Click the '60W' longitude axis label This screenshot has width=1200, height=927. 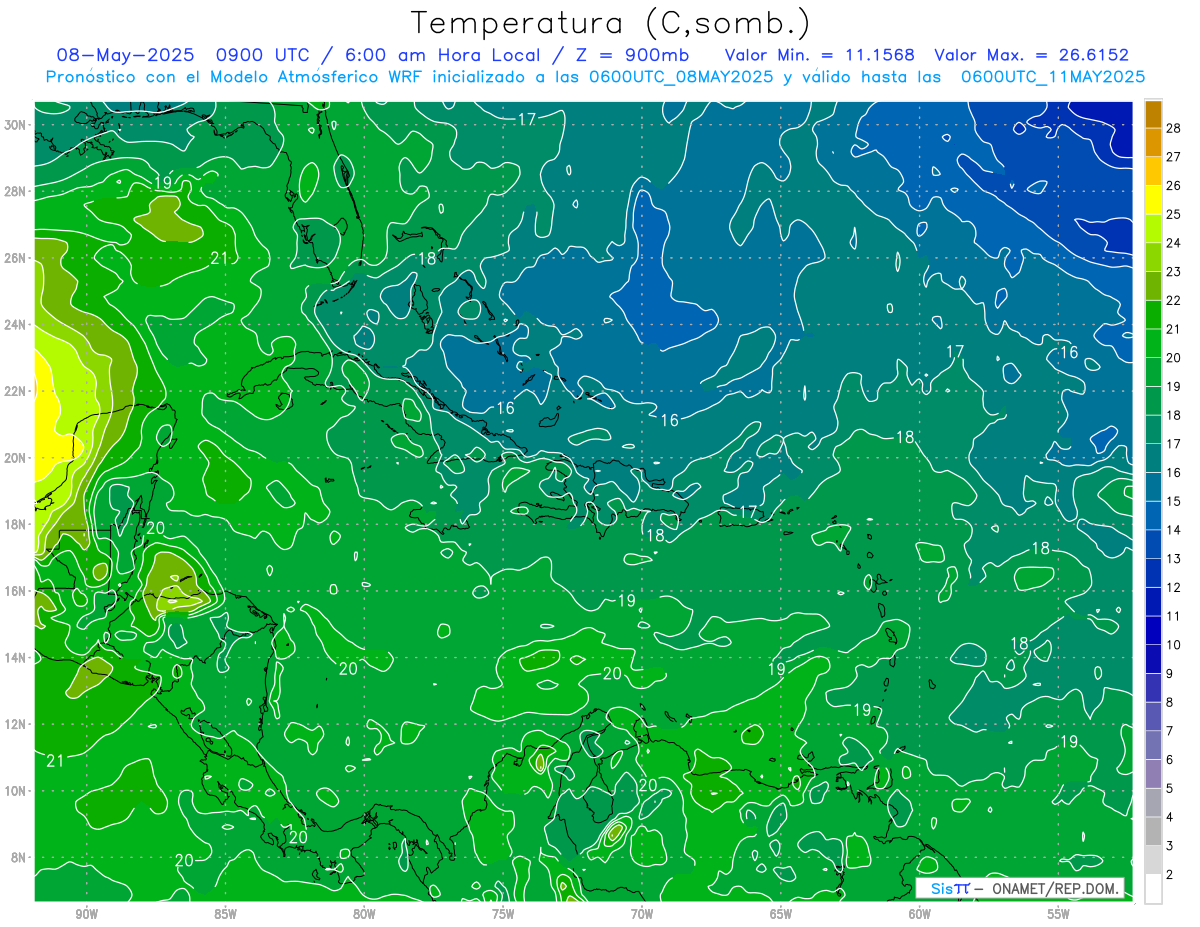920,913
